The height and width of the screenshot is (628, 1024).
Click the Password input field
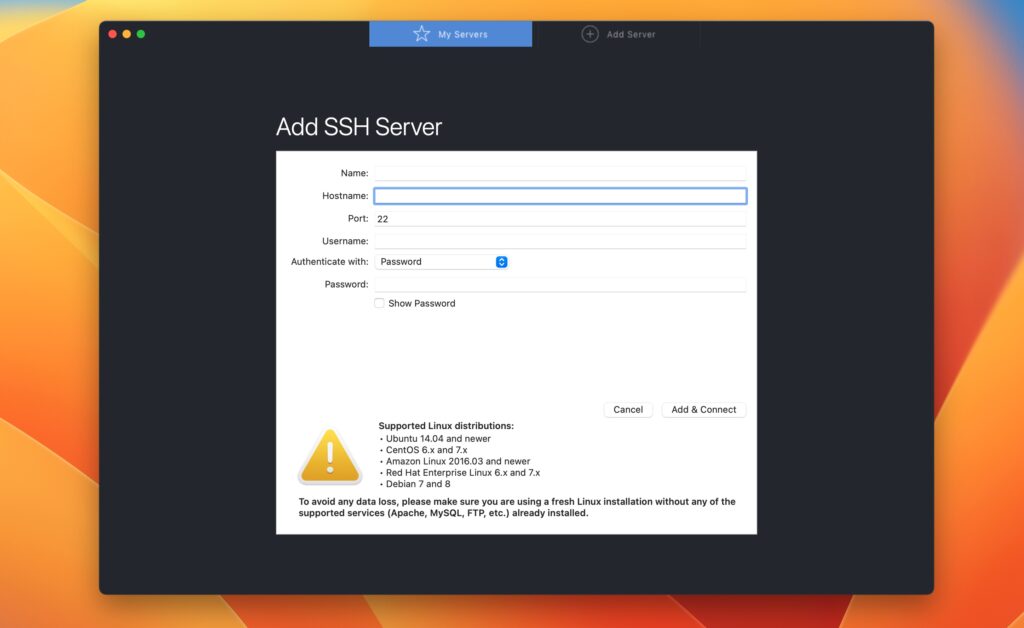[x=560, y=284]
